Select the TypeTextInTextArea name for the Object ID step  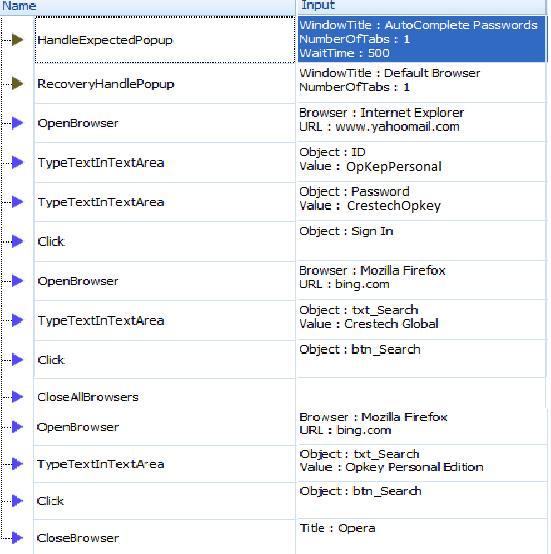pyautogui.click(x=165, y=163)
